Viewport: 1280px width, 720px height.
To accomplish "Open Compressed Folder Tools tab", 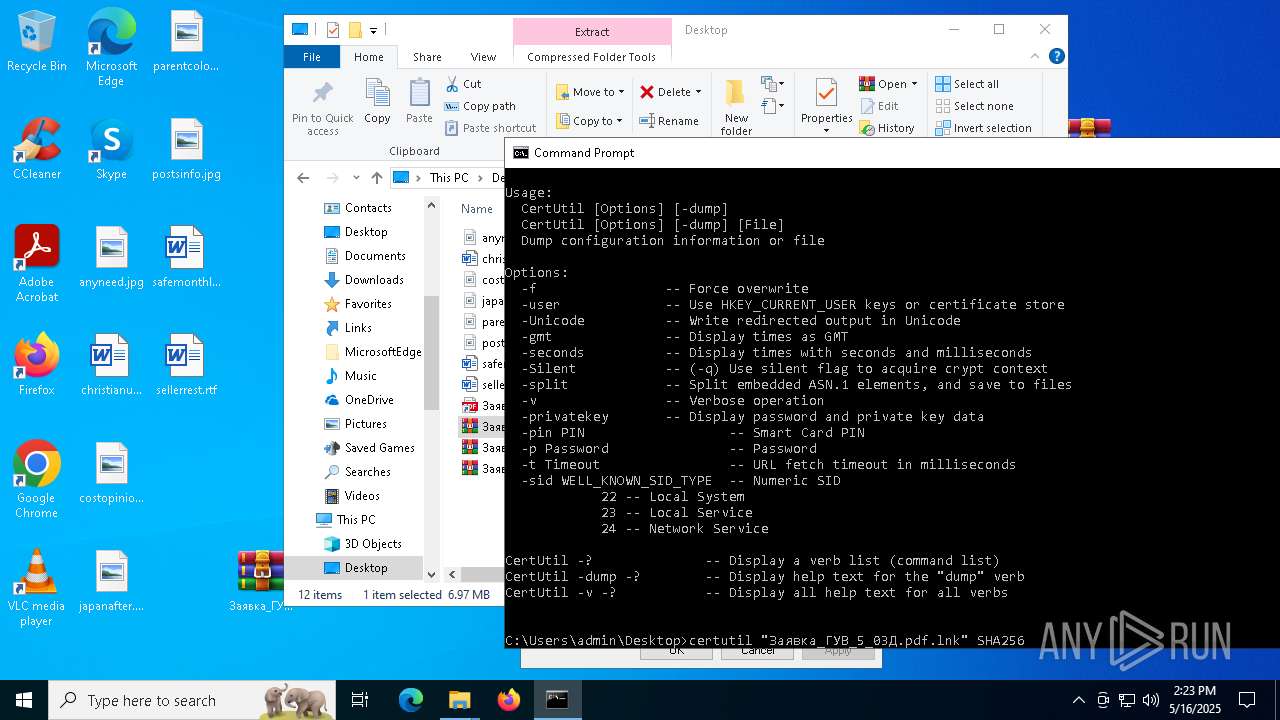I will [591, 57].
